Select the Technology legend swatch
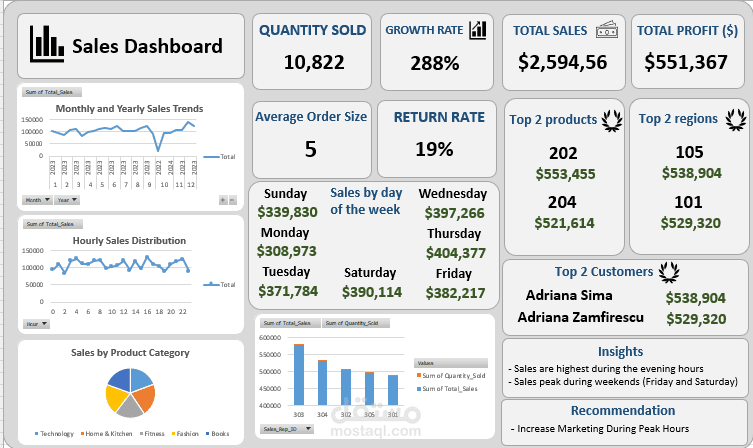This screenshot has width=753, height=448. coord(36,434)
